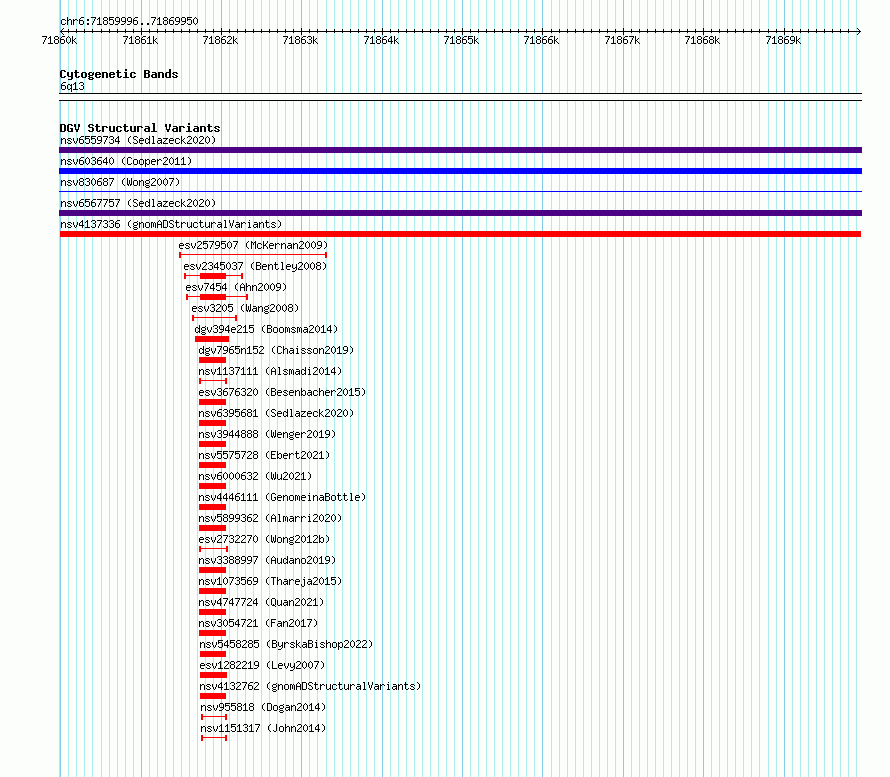Image resolution: width=890 pixels, height=777 pixels.
Task: Click the nsv830687 (Wong2007) label
Action: click(120, 182)
